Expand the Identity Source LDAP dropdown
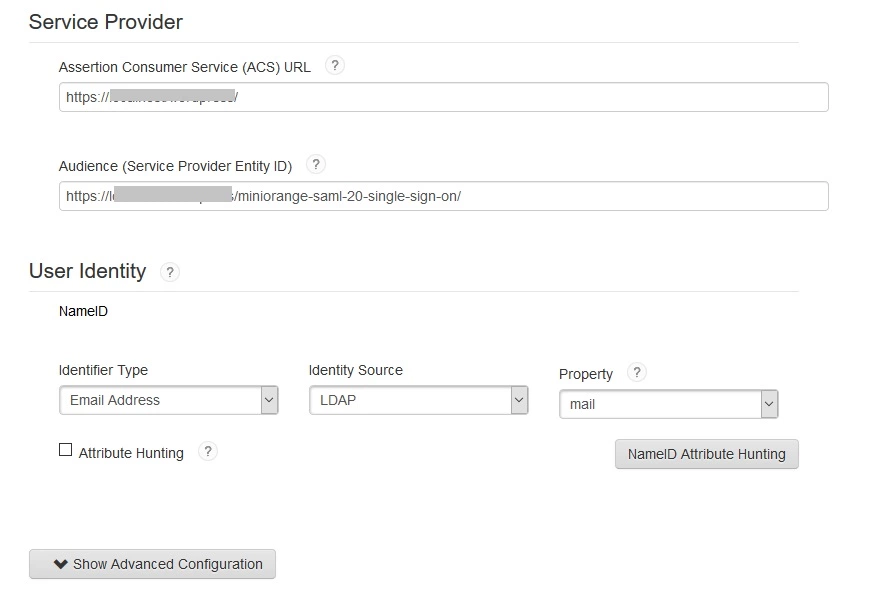The width and height of the screenshot is (875, 593). coord(419,400)
